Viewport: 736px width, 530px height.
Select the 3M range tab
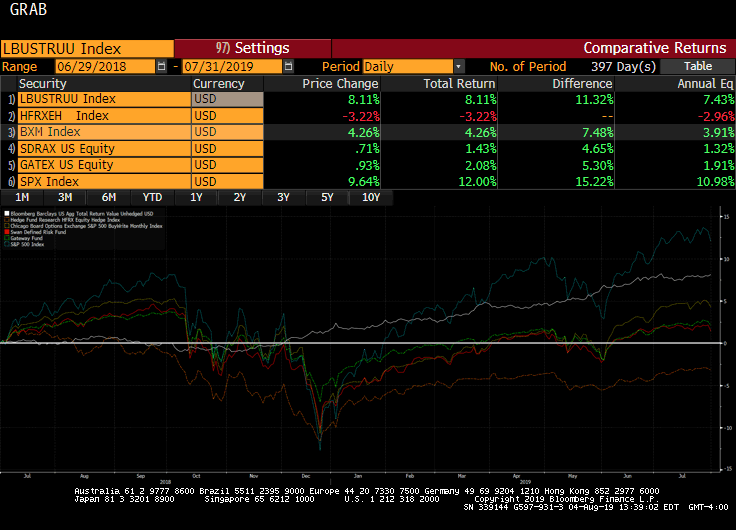(65, 197)
